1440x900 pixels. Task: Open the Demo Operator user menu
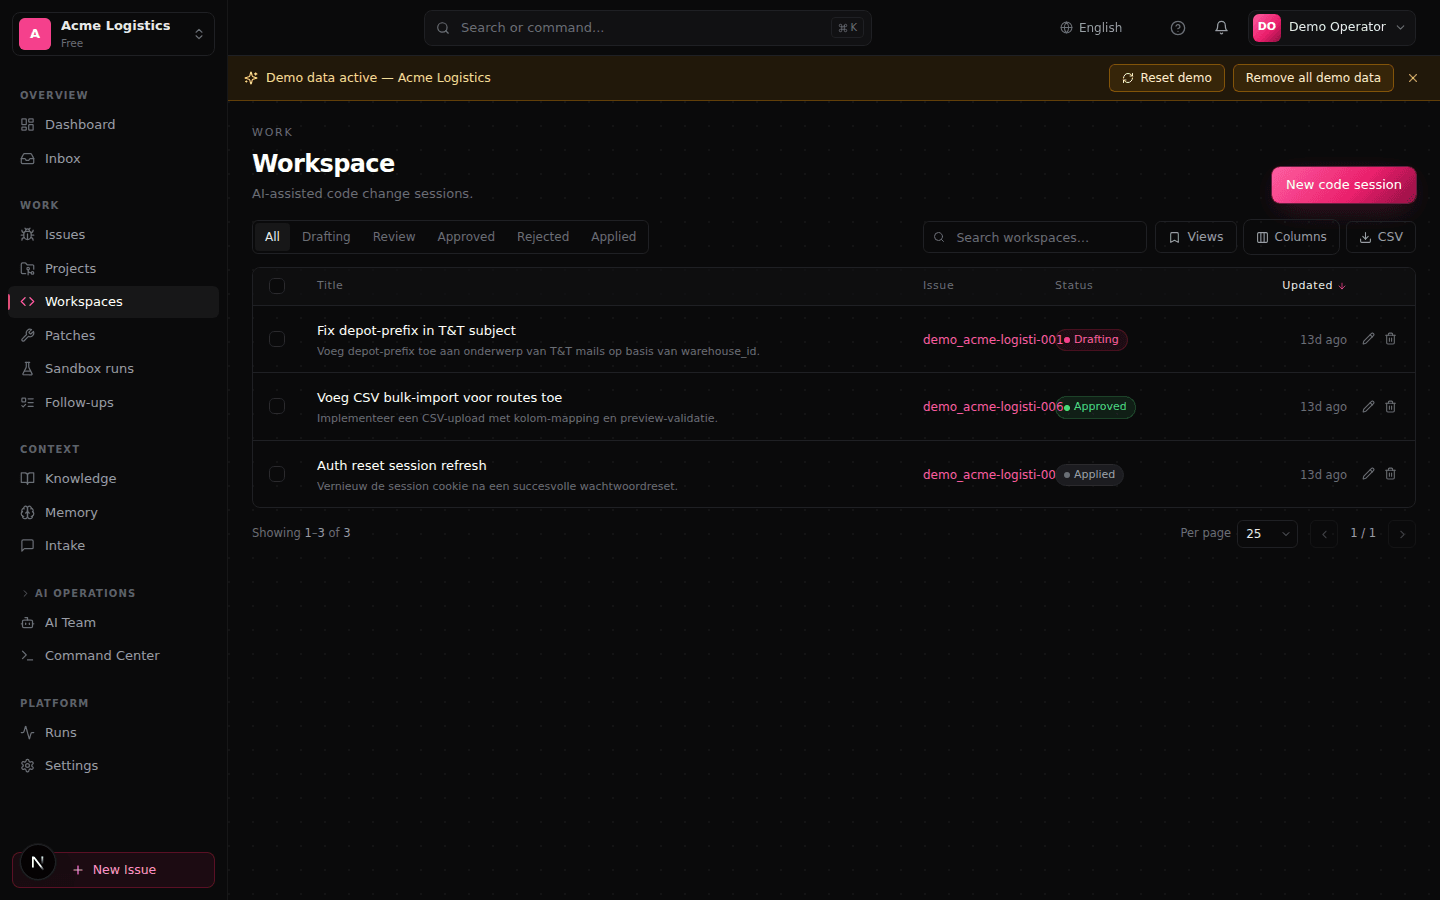pos(1331,28)
